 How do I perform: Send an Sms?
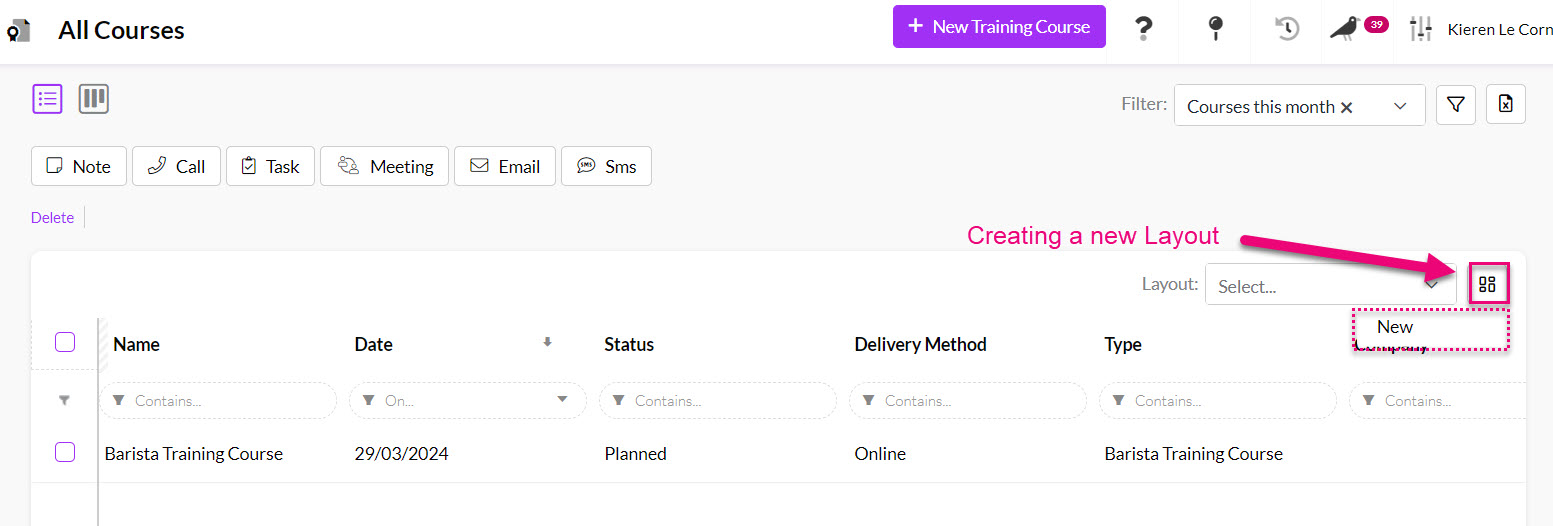606,166
